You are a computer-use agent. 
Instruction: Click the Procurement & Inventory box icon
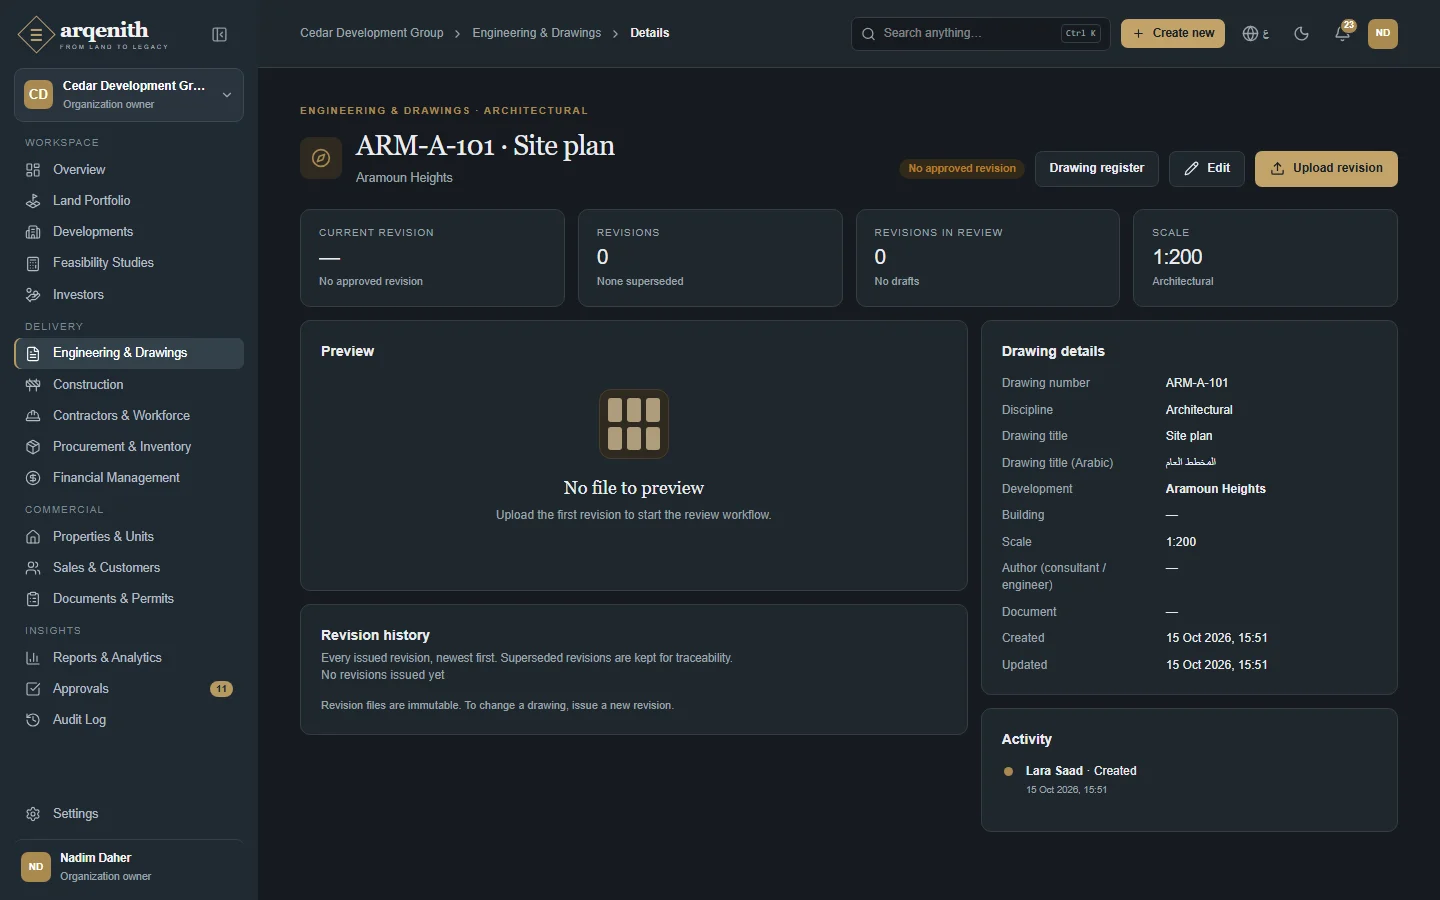33,447
